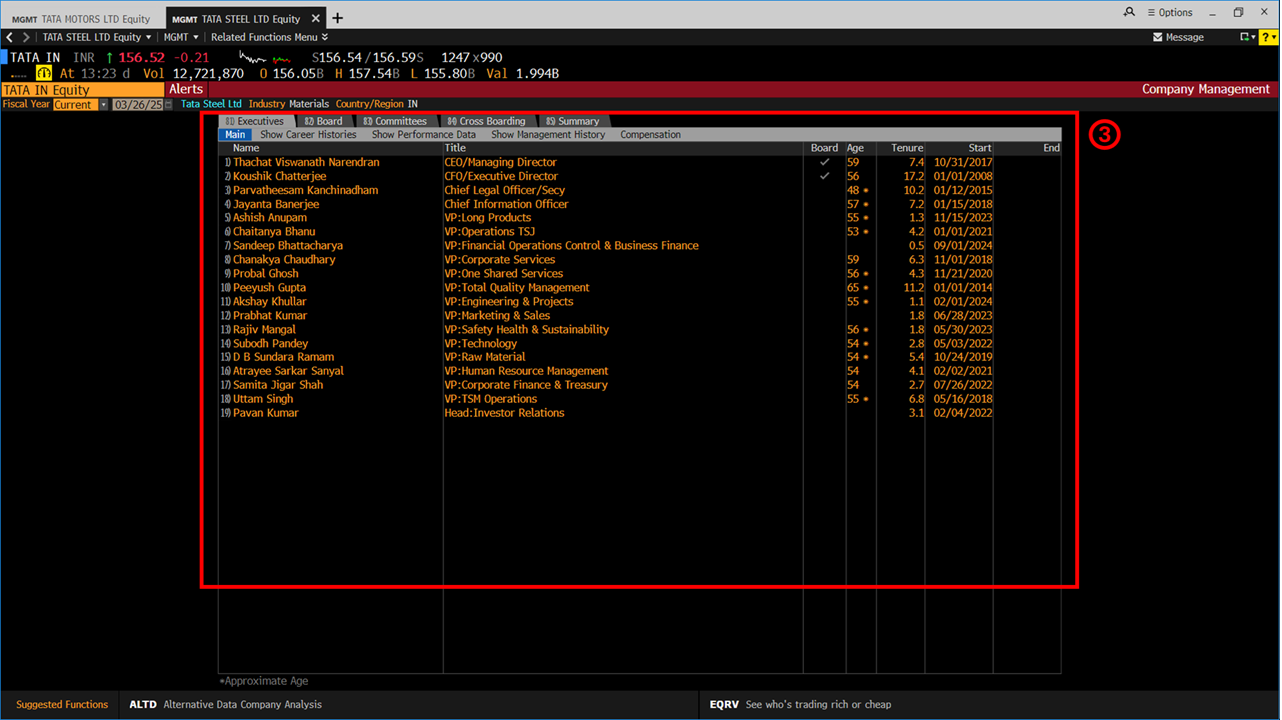Viewport: 1282px width, 720px height.
Task: Expand the Related Functions Menu
Action: click(x=269, y=37)
